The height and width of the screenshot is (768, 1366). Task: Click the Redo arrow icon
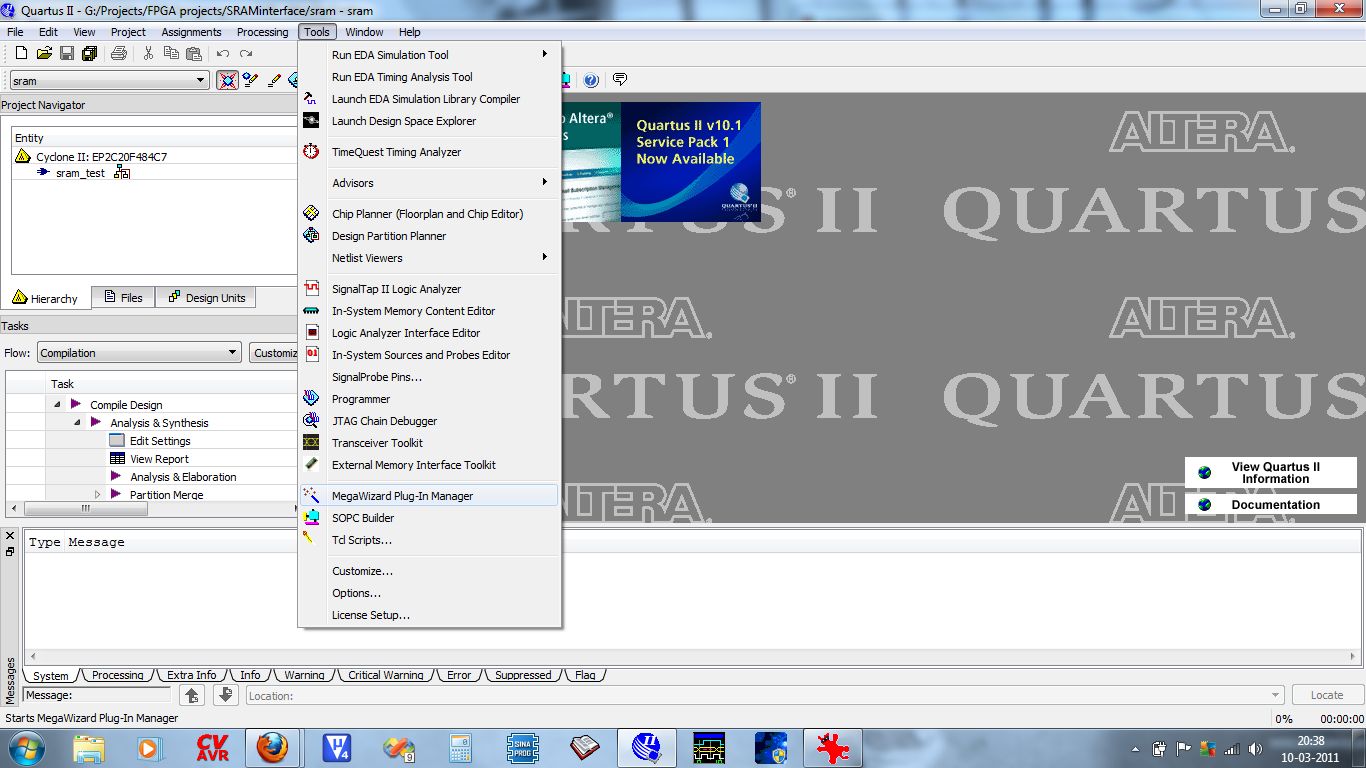[x=244, y=53]
